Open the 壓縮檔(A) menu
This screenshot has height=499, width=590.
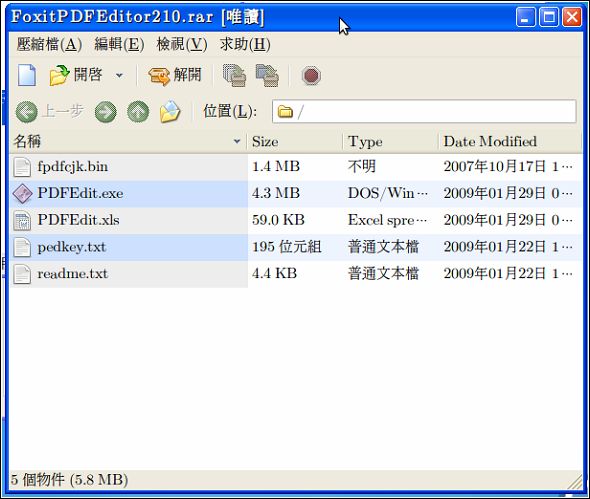(x=49, y=44)
